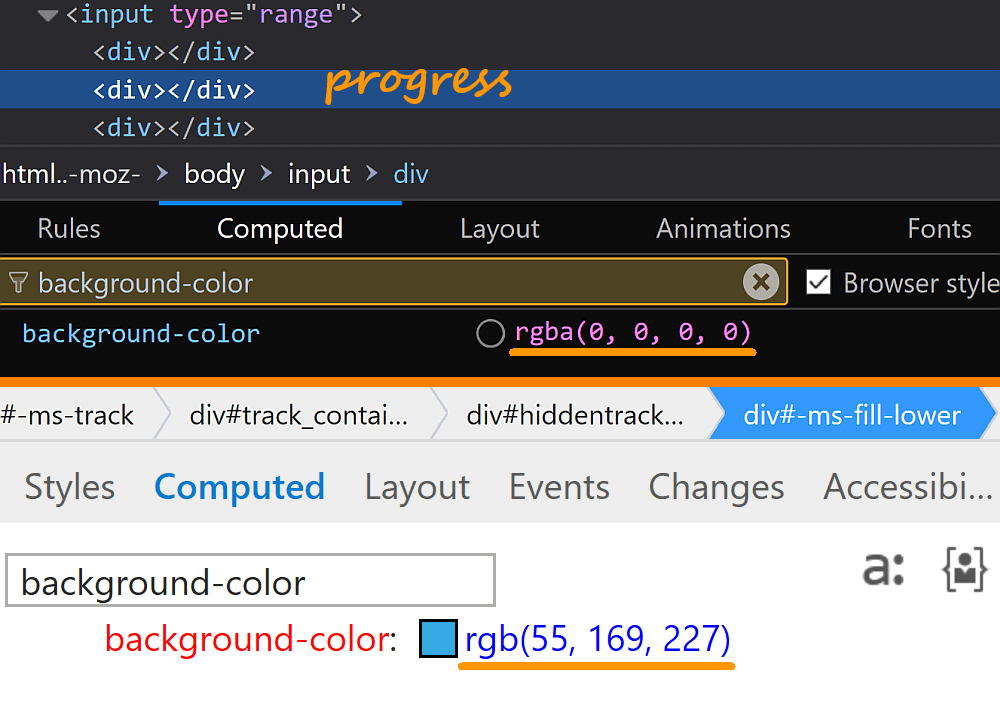Click the transparent color circle swatch
This screenshot has width=1000, height=723.
click(x=490, y=333)
